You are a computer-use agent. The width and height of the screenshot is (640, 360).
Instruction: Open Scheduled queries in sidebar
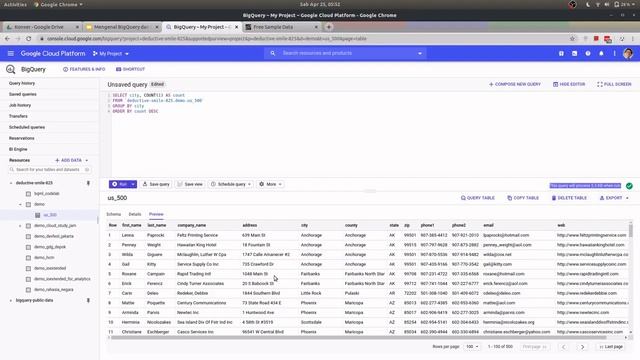tap(27, 127)
